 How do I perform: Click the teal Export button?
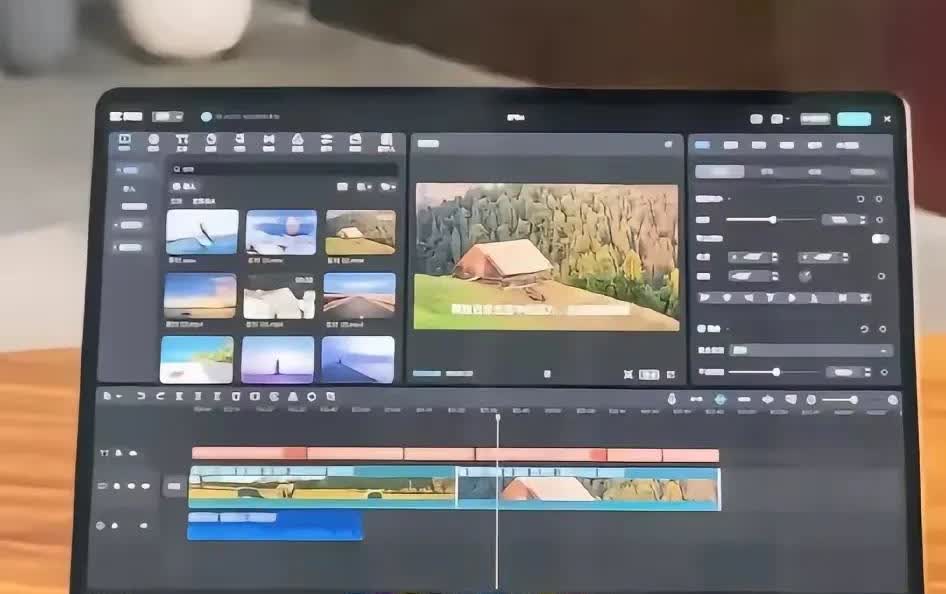pos(854,119)
